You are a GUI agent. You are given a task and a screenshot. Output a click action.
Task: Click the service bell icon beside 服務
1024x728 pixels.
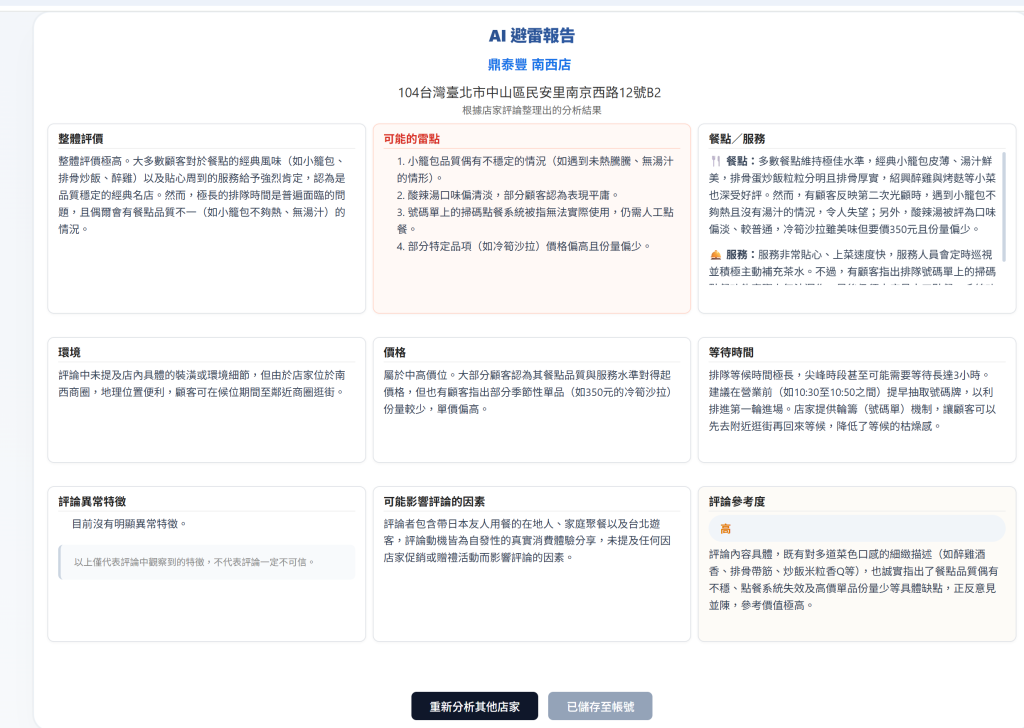pos(716,255)
